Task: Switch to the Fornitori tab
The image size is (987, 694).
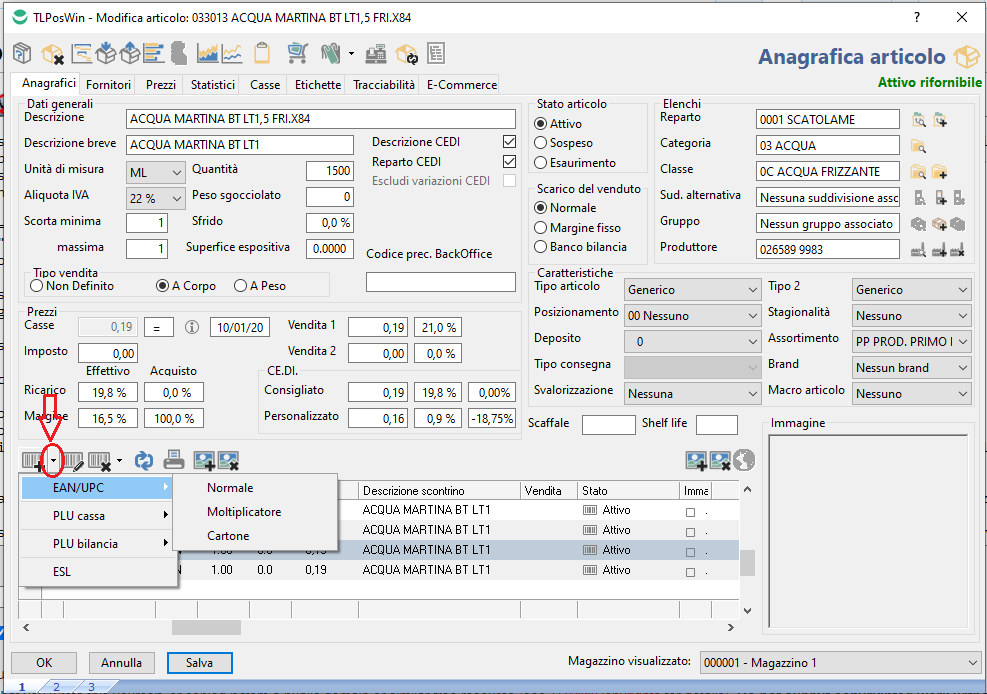Action: tap(108, 86)
